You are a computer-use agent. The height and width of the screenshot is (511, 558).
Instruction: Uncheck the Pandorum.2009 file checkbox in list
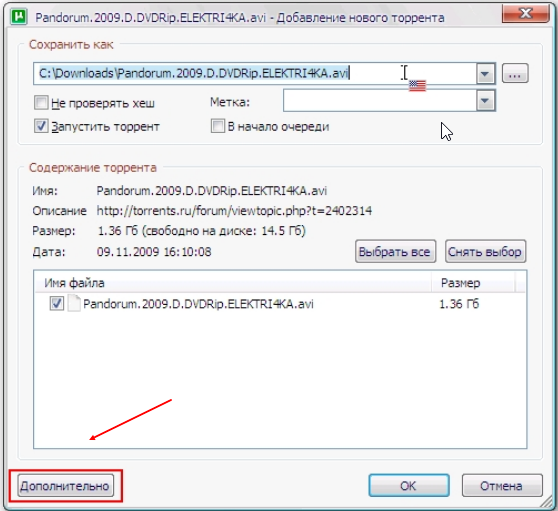point(57,304)
